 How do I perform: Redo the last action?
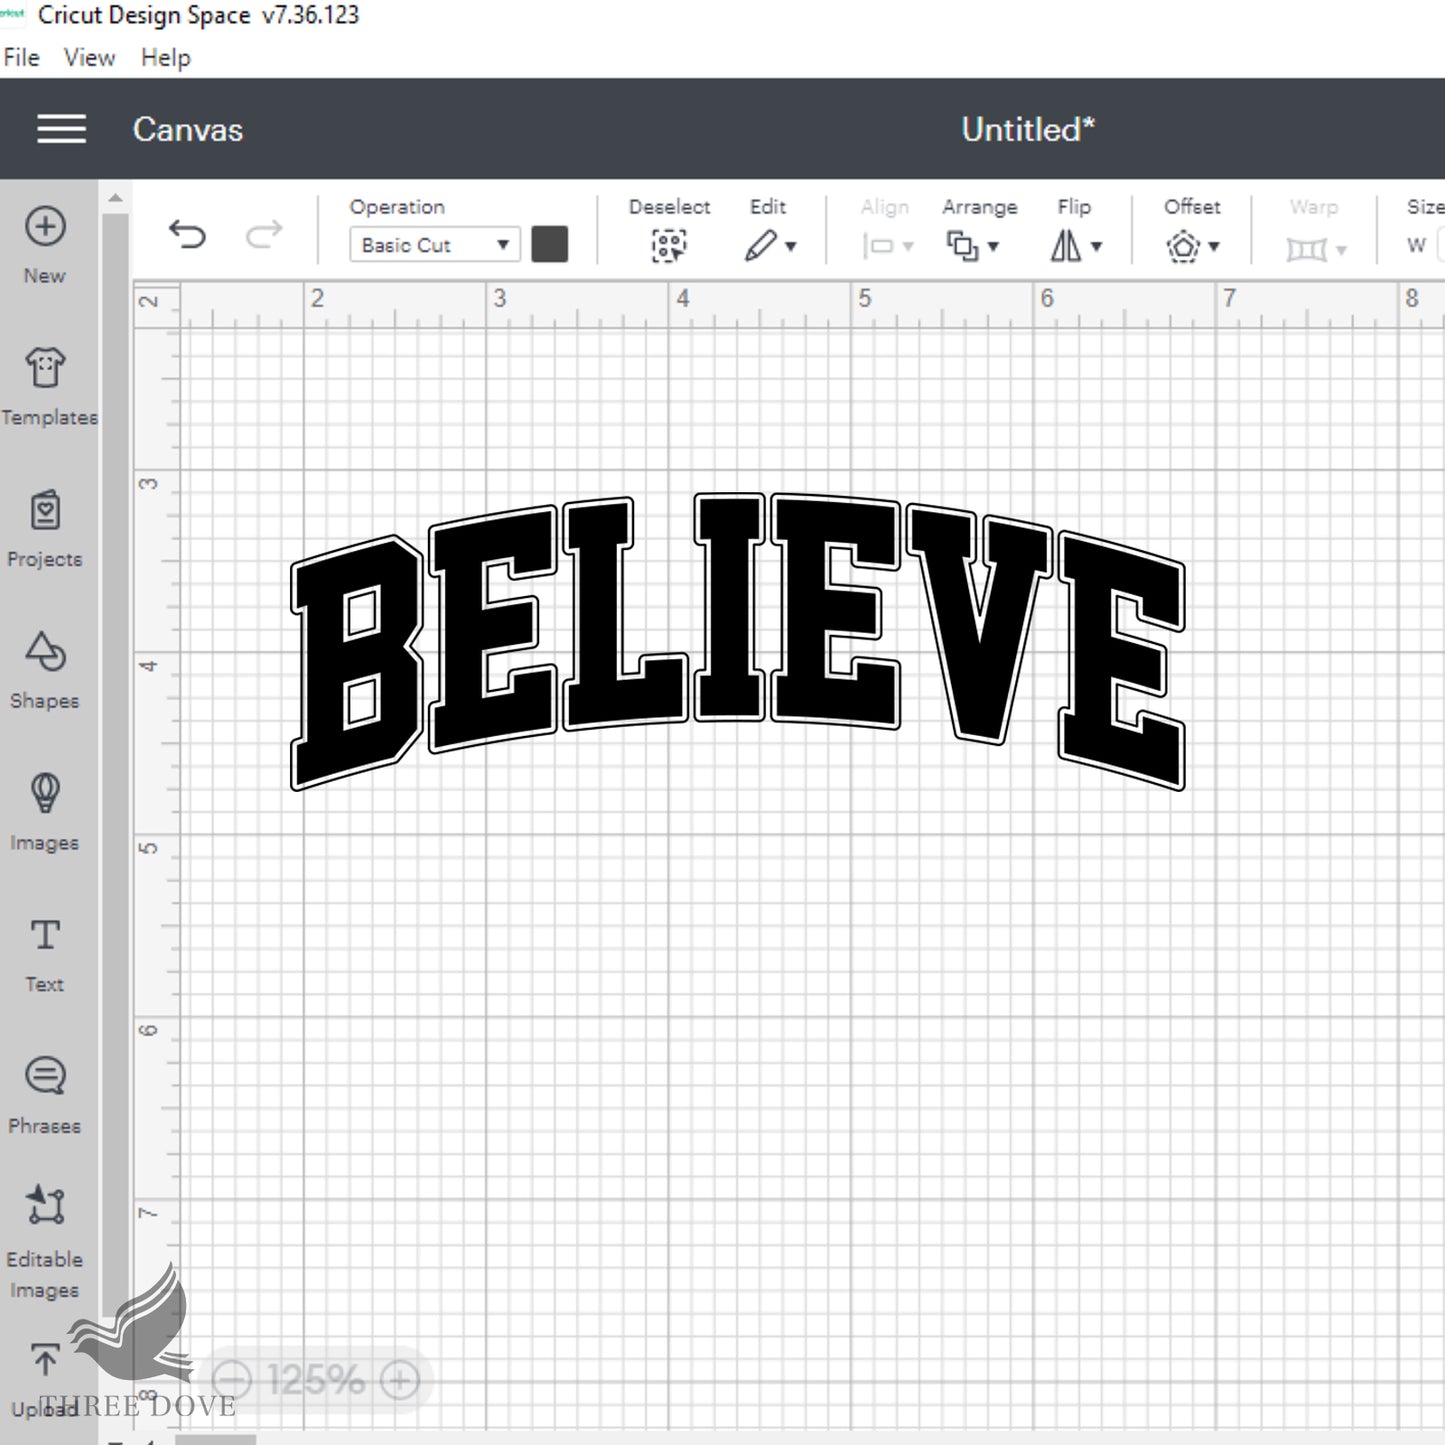click(264, 235)
